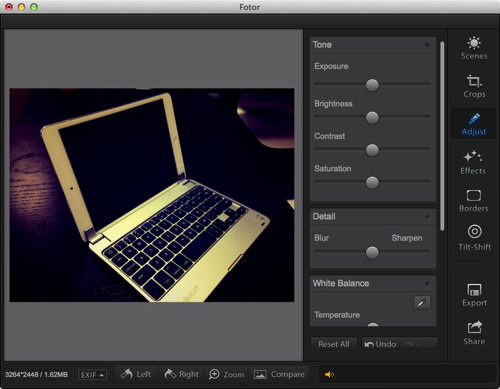This screenshot has width=500, height=389.
Task: Open the Tilt-Shift tool
Action: point(474,238)
